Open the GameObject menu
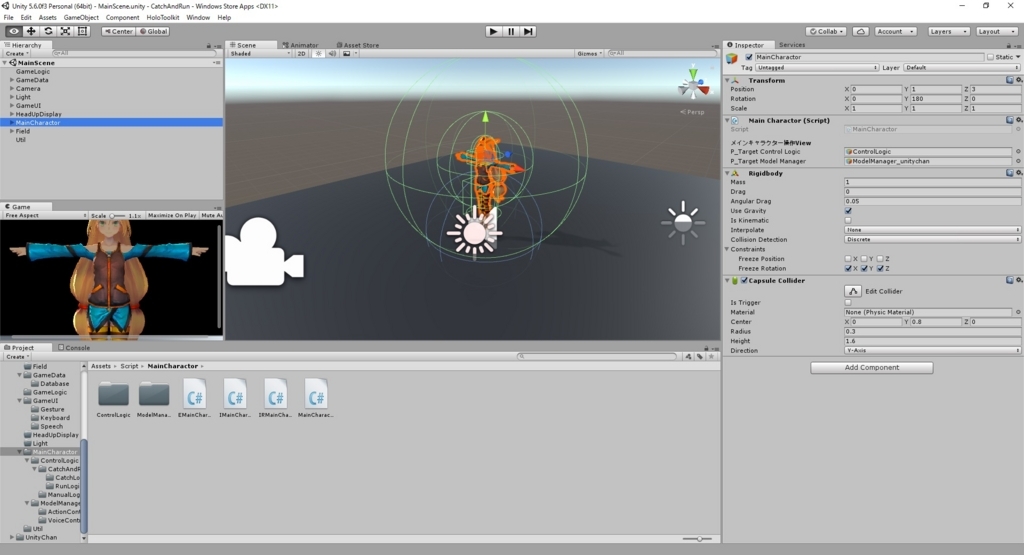Viewport: 1024px width, 555px height. coord(81,18)
